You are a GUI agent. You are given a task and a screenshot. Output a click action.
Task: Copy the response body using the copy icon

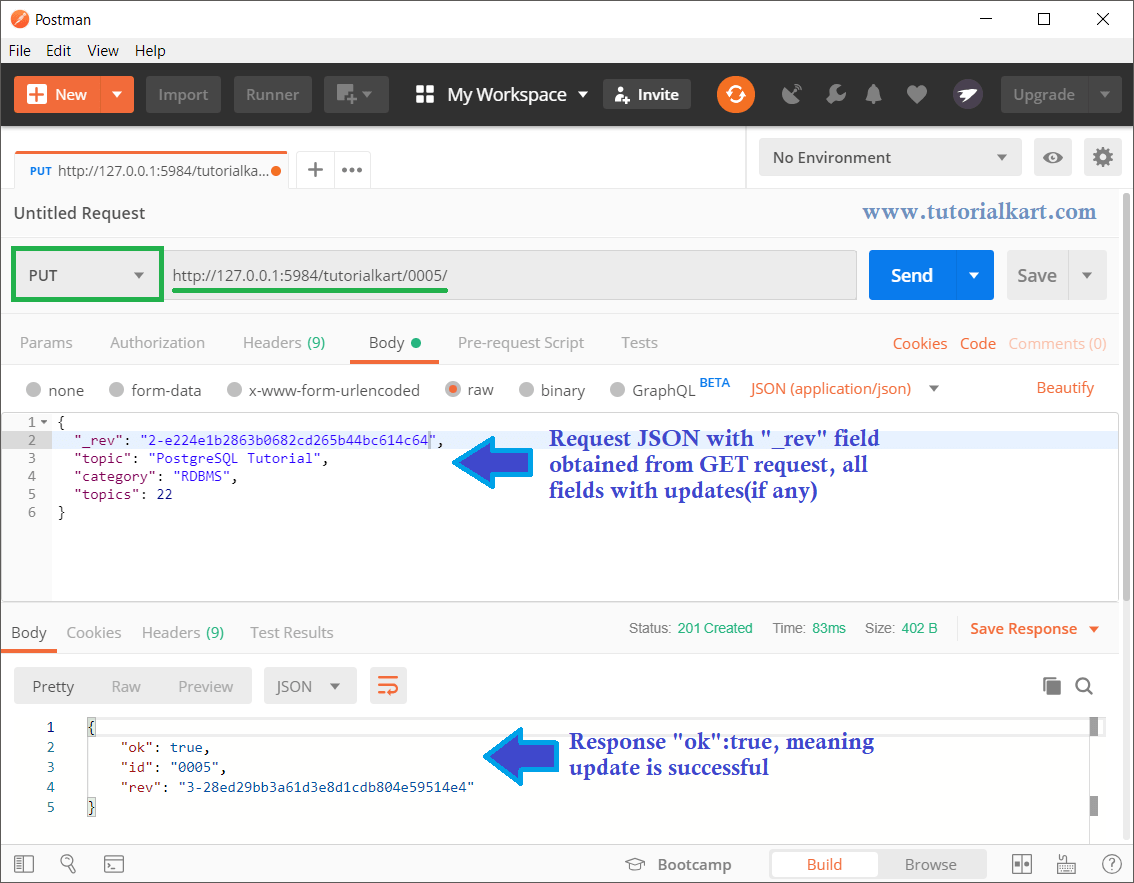tap(1051, 686)
